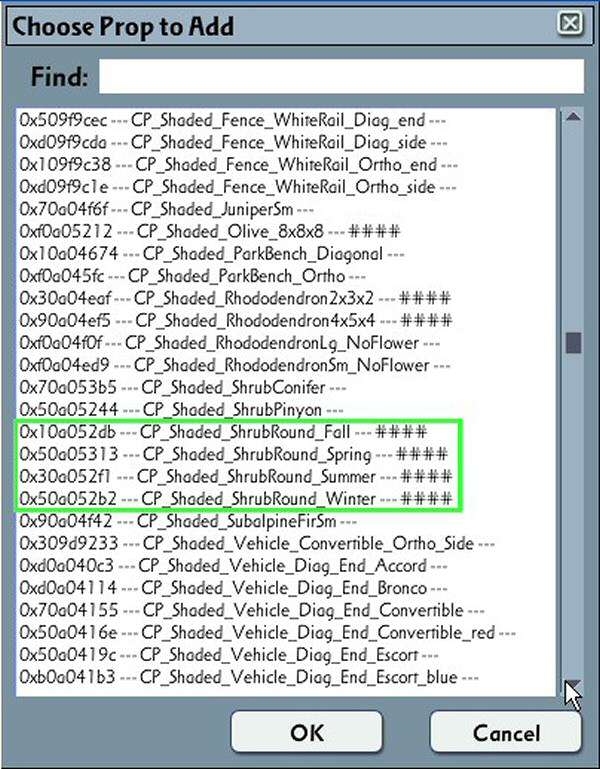Click the scroll down arrow of the list
Screen dimensions: 600x769
[x=573, y=686]
